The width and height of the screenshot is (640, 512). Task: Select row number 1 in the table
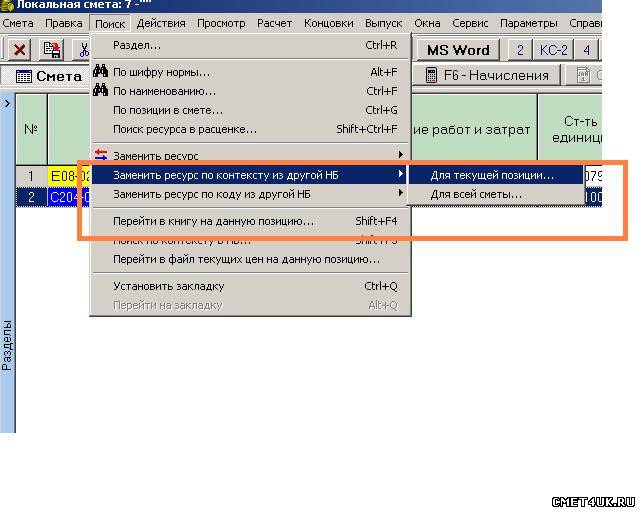point(31,176)
